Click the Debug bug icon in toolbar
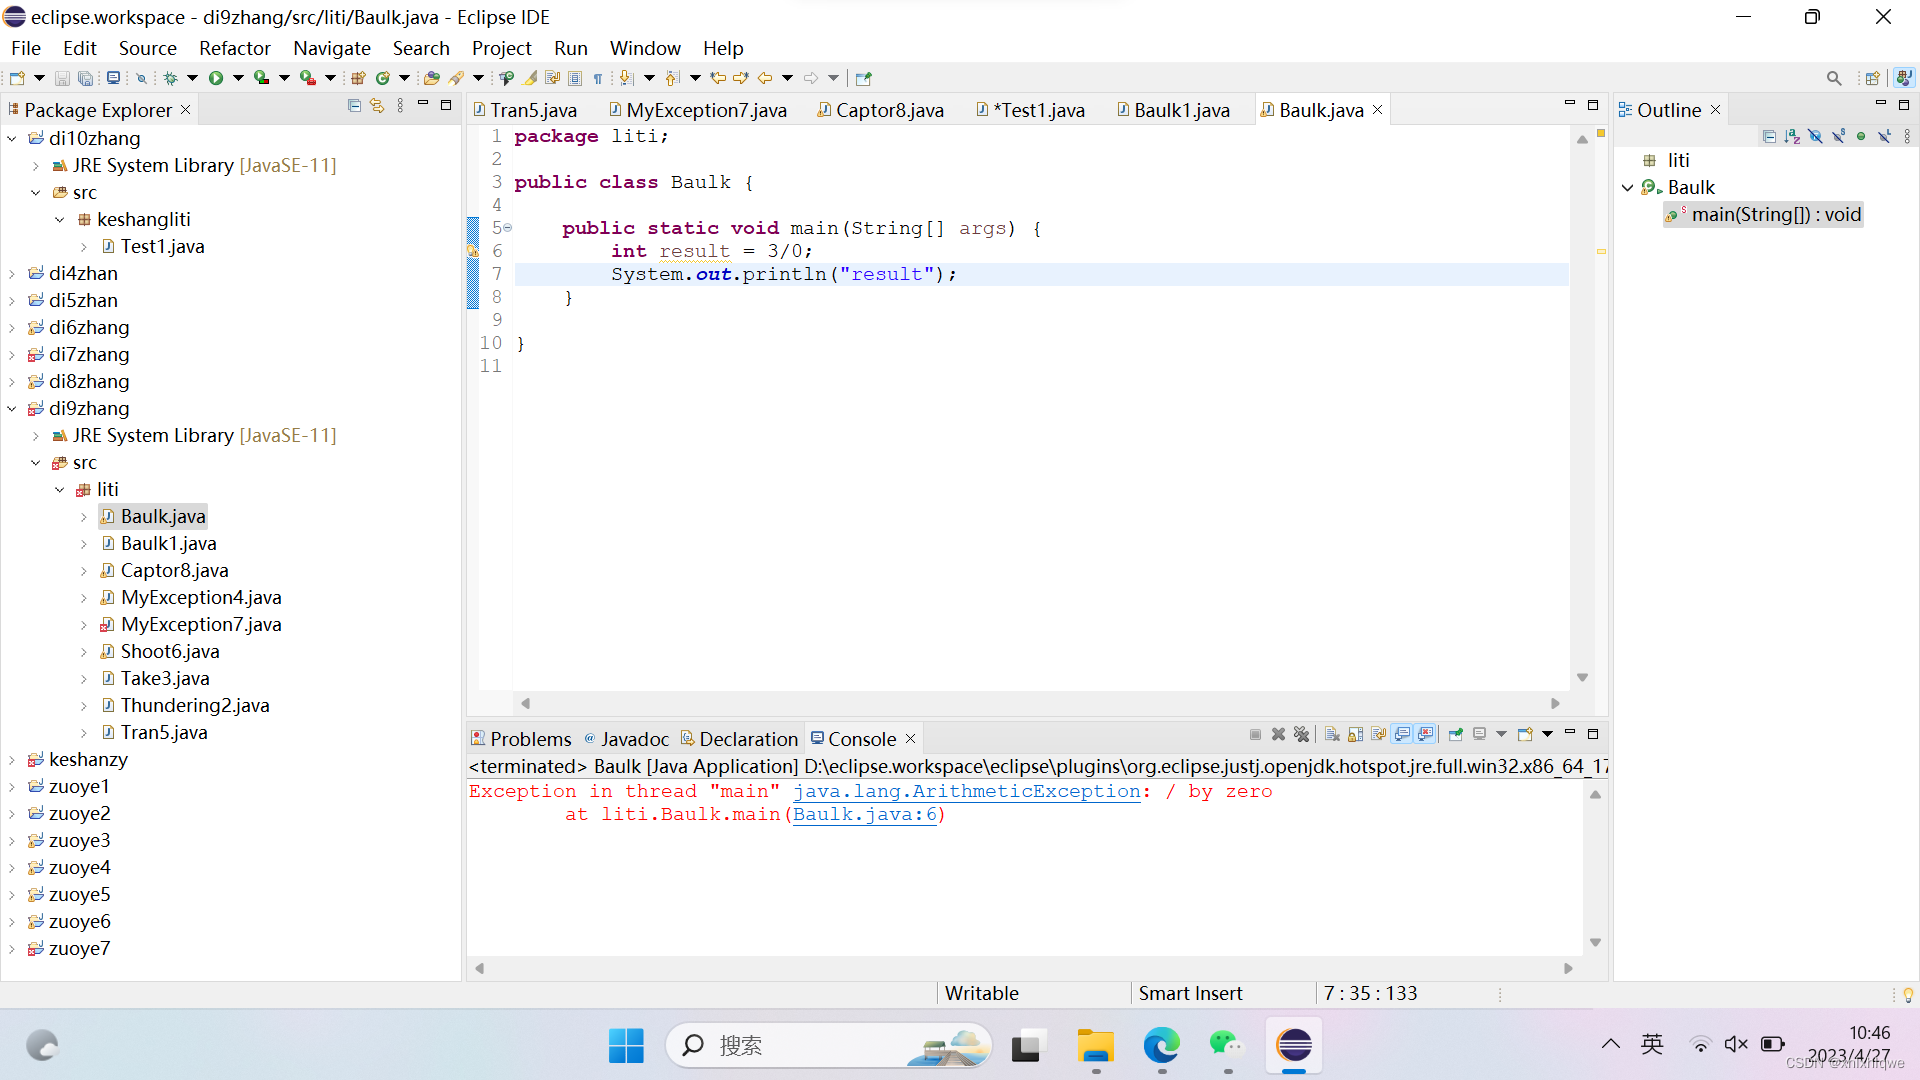The width and height of the screenshot is (1920, 1080). point(171,78)
